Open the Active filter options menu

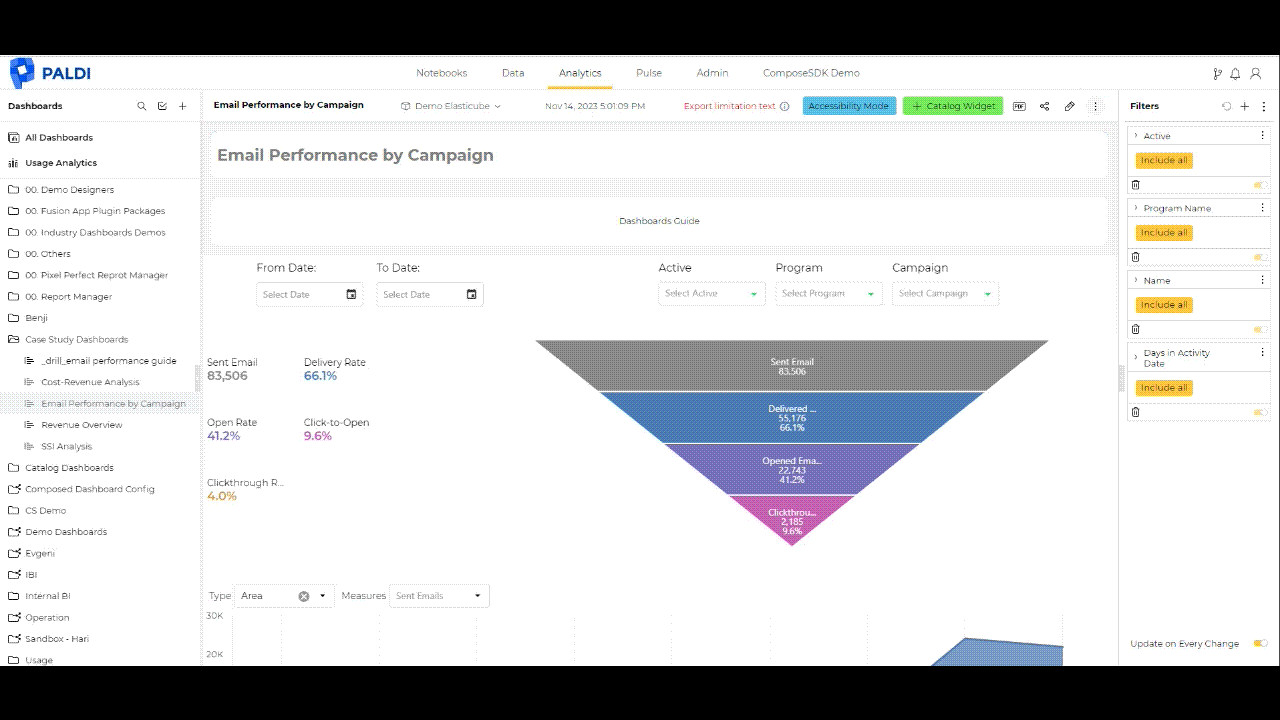(x=1262, y=136)
